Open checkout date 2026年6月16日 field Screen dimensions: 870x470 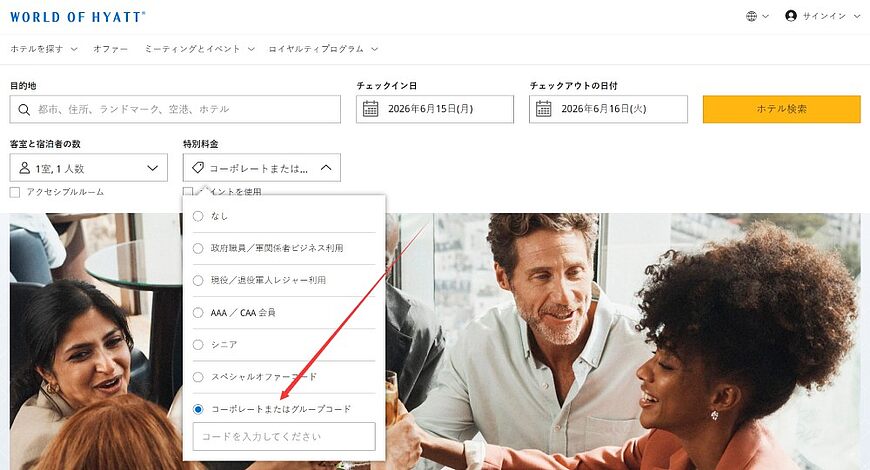608,109
